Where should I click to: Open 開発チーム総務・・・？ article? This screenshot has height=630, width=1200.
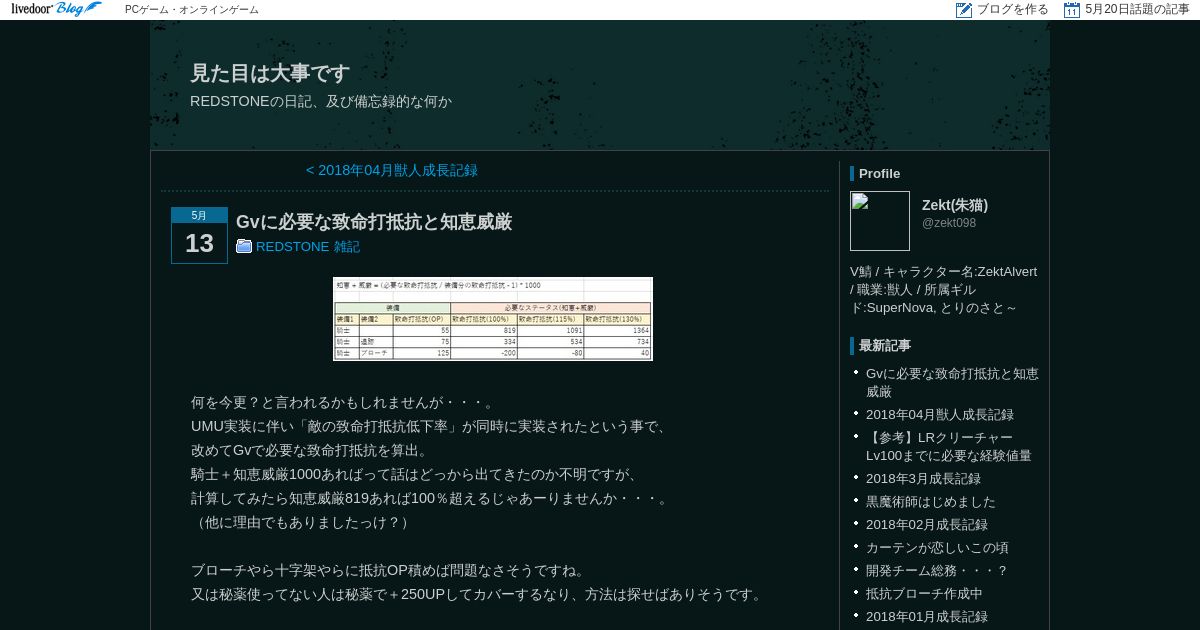pos(937,570)
